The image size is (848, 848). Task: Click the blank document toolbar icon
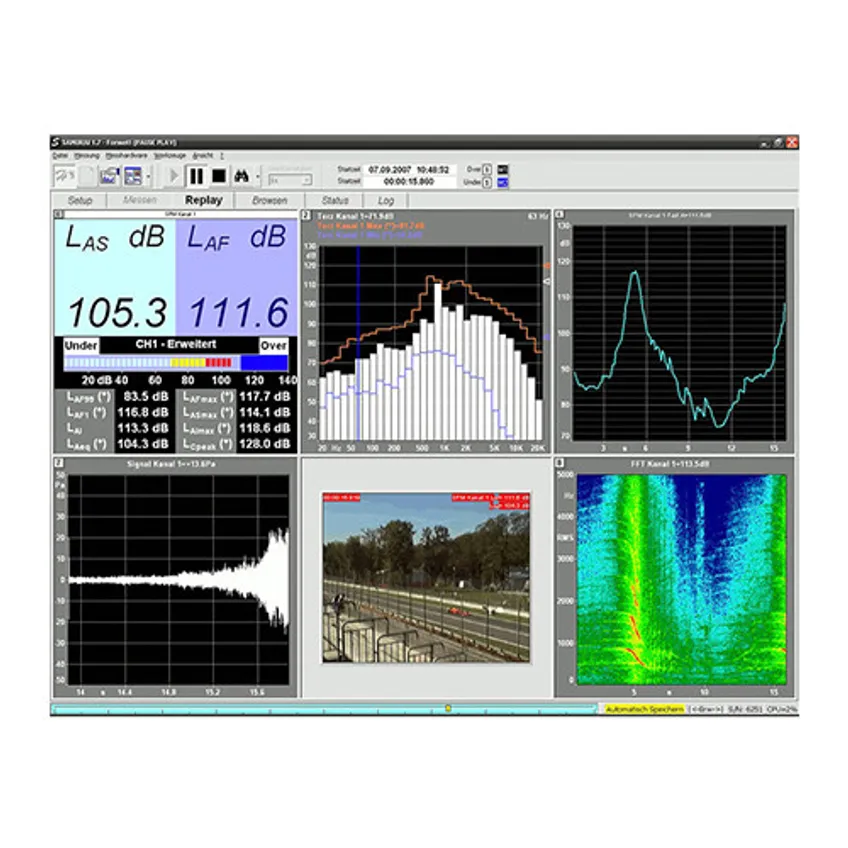(87, 176)
